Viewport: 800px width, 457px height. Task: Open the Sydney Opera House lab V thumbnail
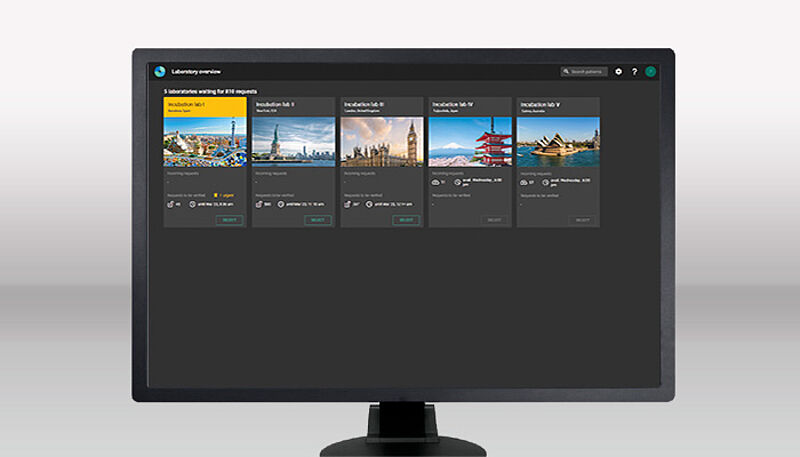(557, 141)
